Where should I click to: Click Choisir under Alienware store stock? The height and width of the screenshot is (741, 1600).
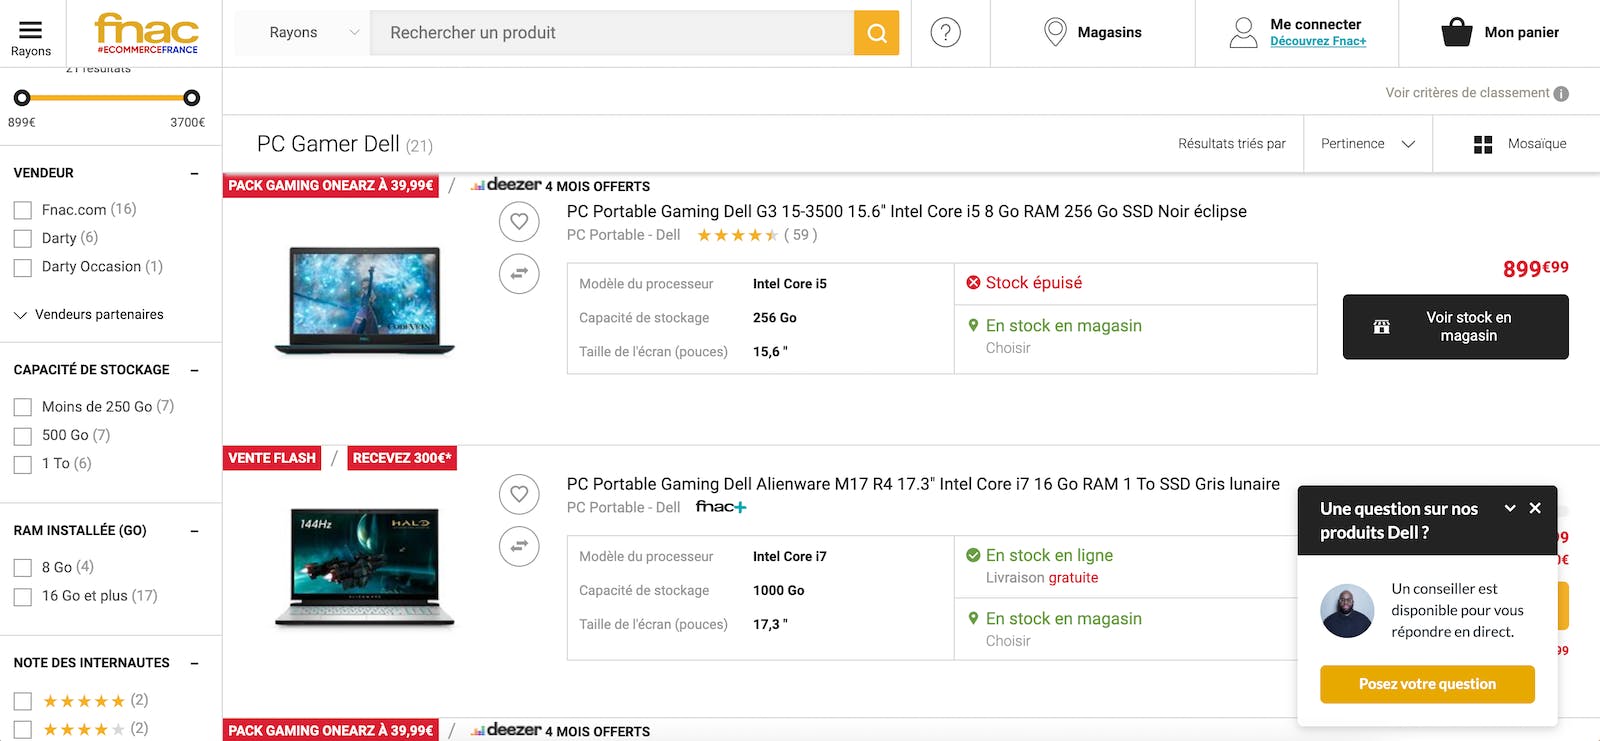point(1007,641)
